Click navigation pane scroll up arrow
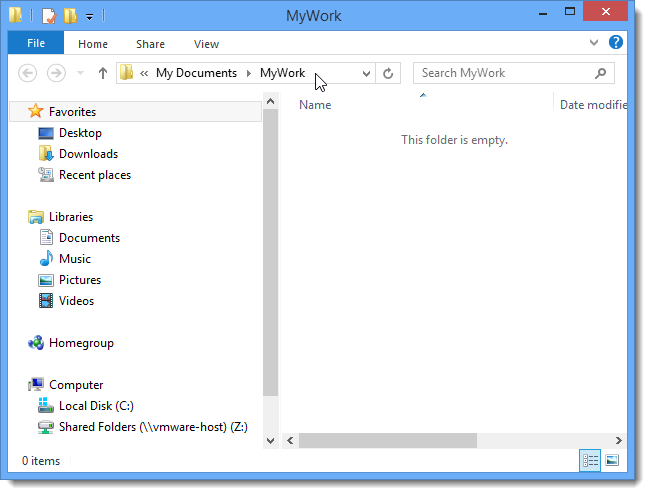650x495 pixels. pyautogui.click(x=271, y=101)
